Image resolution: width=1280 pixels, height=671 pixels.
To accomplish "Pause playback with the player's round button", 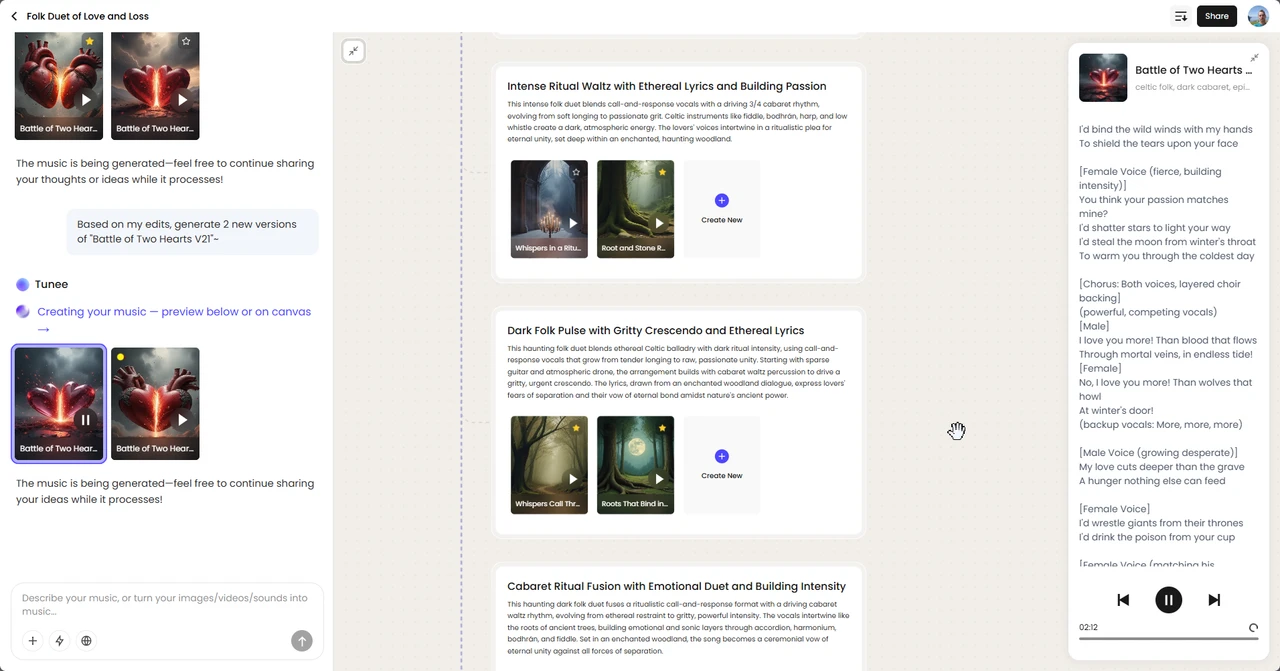I will 1168,600.
